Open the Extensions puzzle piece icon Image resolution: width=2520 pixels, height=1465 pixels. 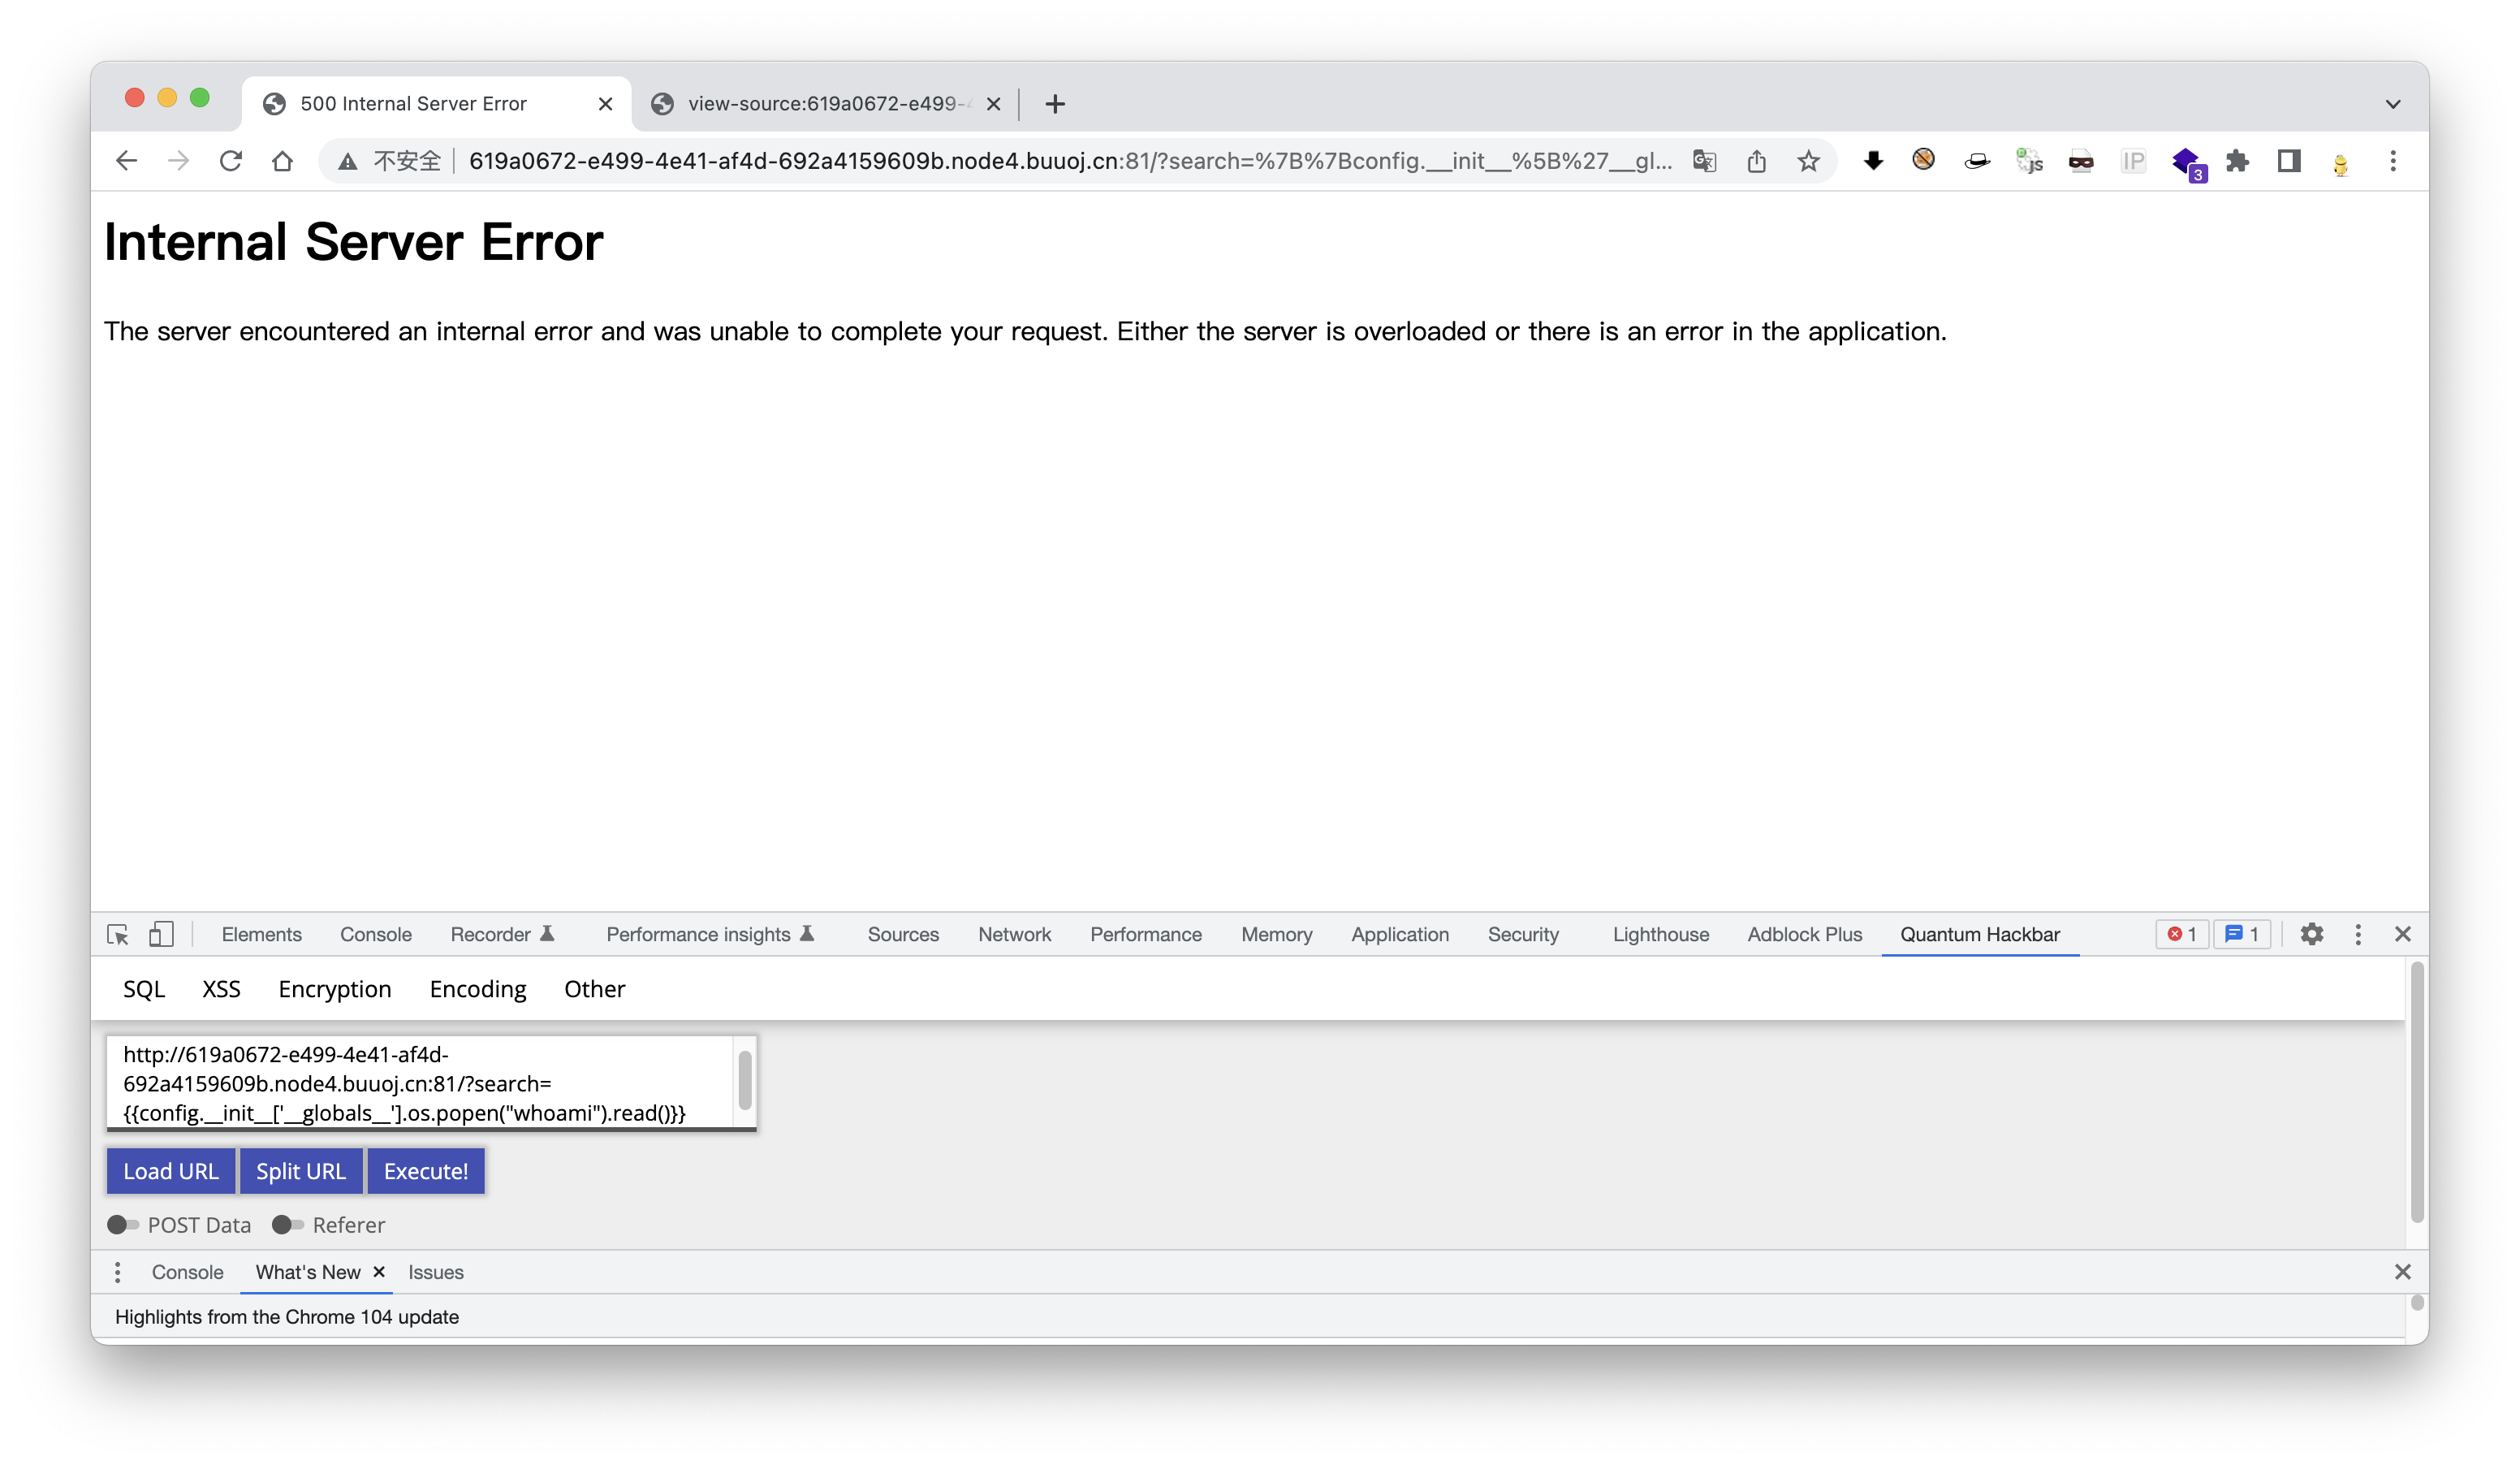(2237, 161)
